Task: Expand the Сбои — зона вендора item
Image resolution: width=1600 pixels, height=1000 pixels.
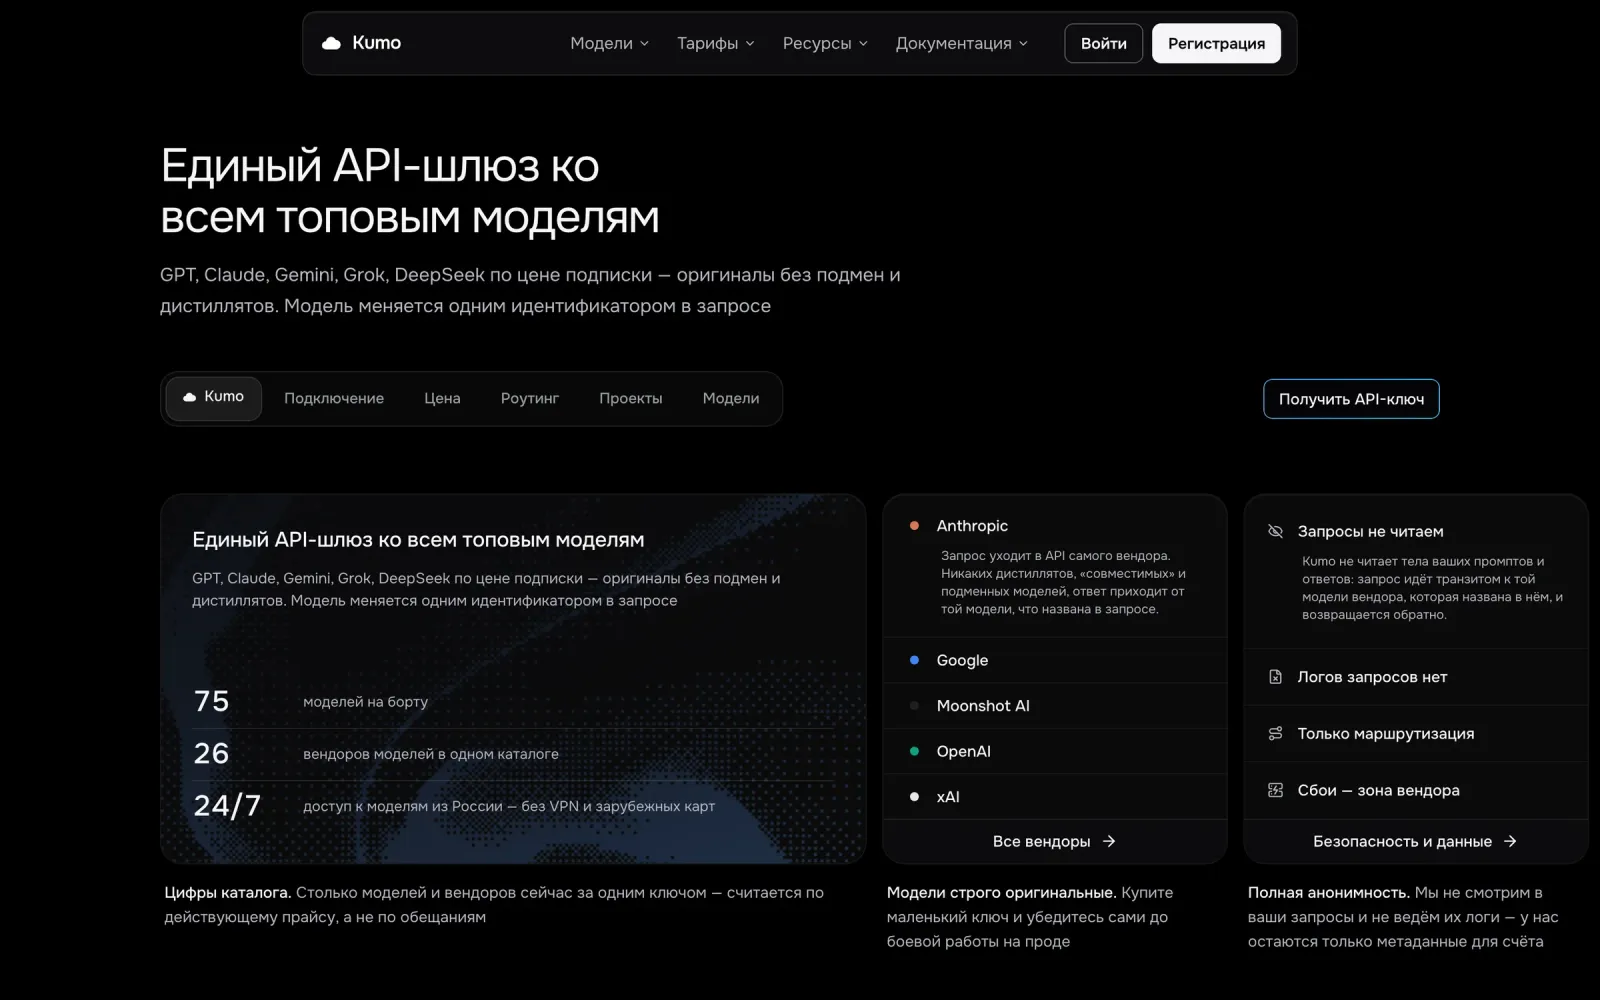Action: pos(1416,790)
